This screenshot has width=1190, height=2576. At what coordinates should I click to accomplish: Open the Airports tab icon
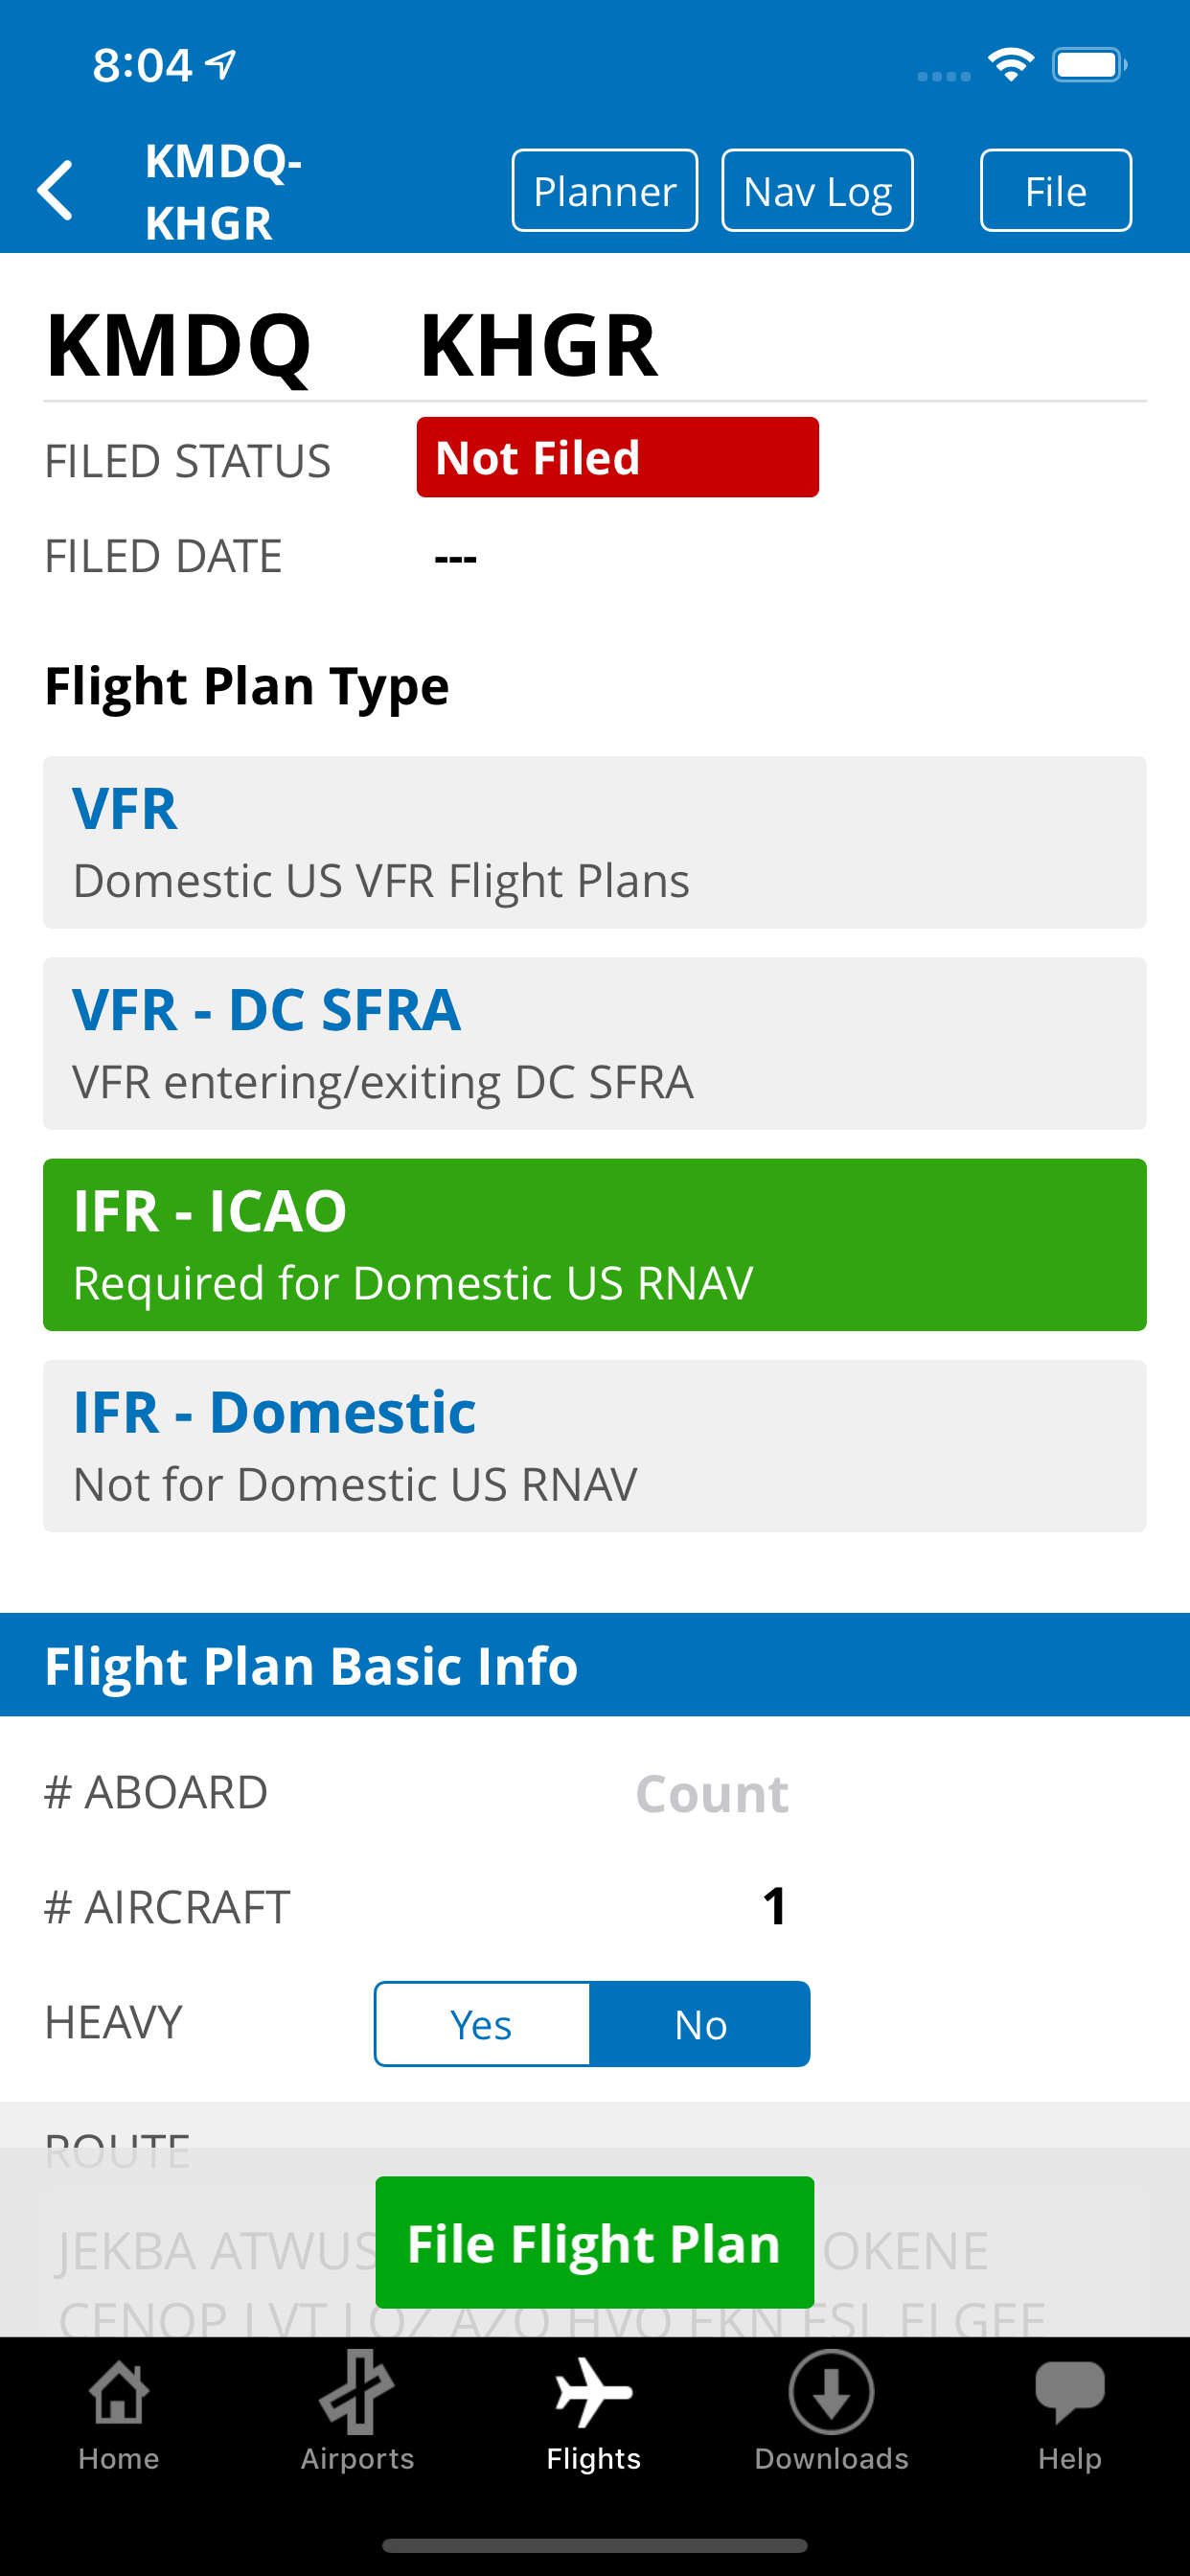coord(357,2394)
